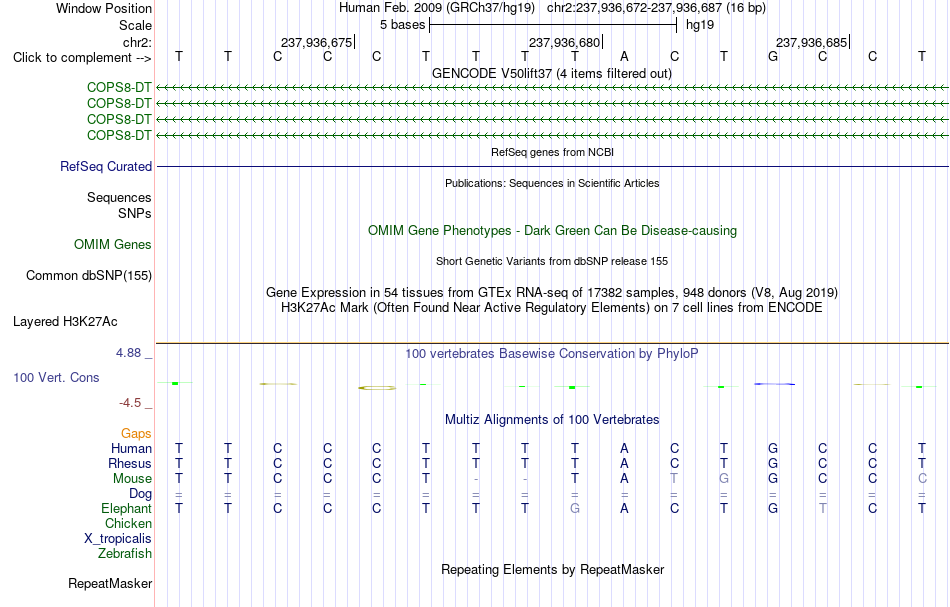The width and height of the screenshot is (950, 607).
Task: Select the Zebrafish species label
Action: pyautogui.click(x=125, y=553)
